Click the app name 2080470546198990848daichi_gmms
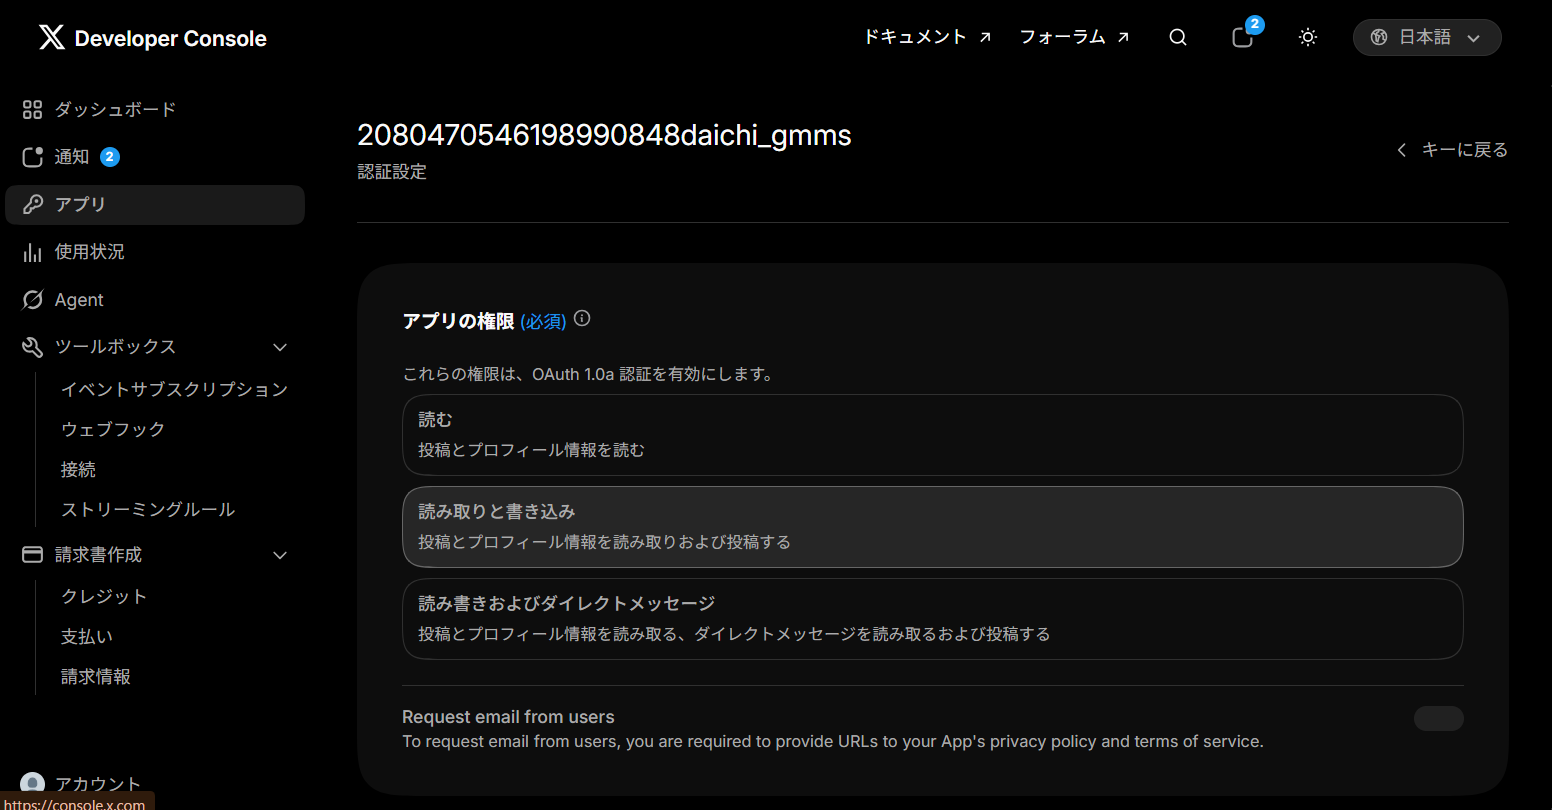The image size is (1552, 810). point(604,135)
